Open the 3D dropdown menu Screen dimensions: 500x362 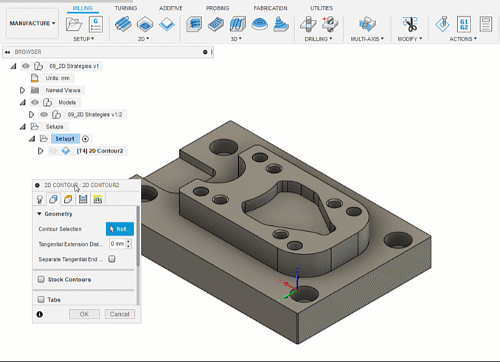point(236,39)
